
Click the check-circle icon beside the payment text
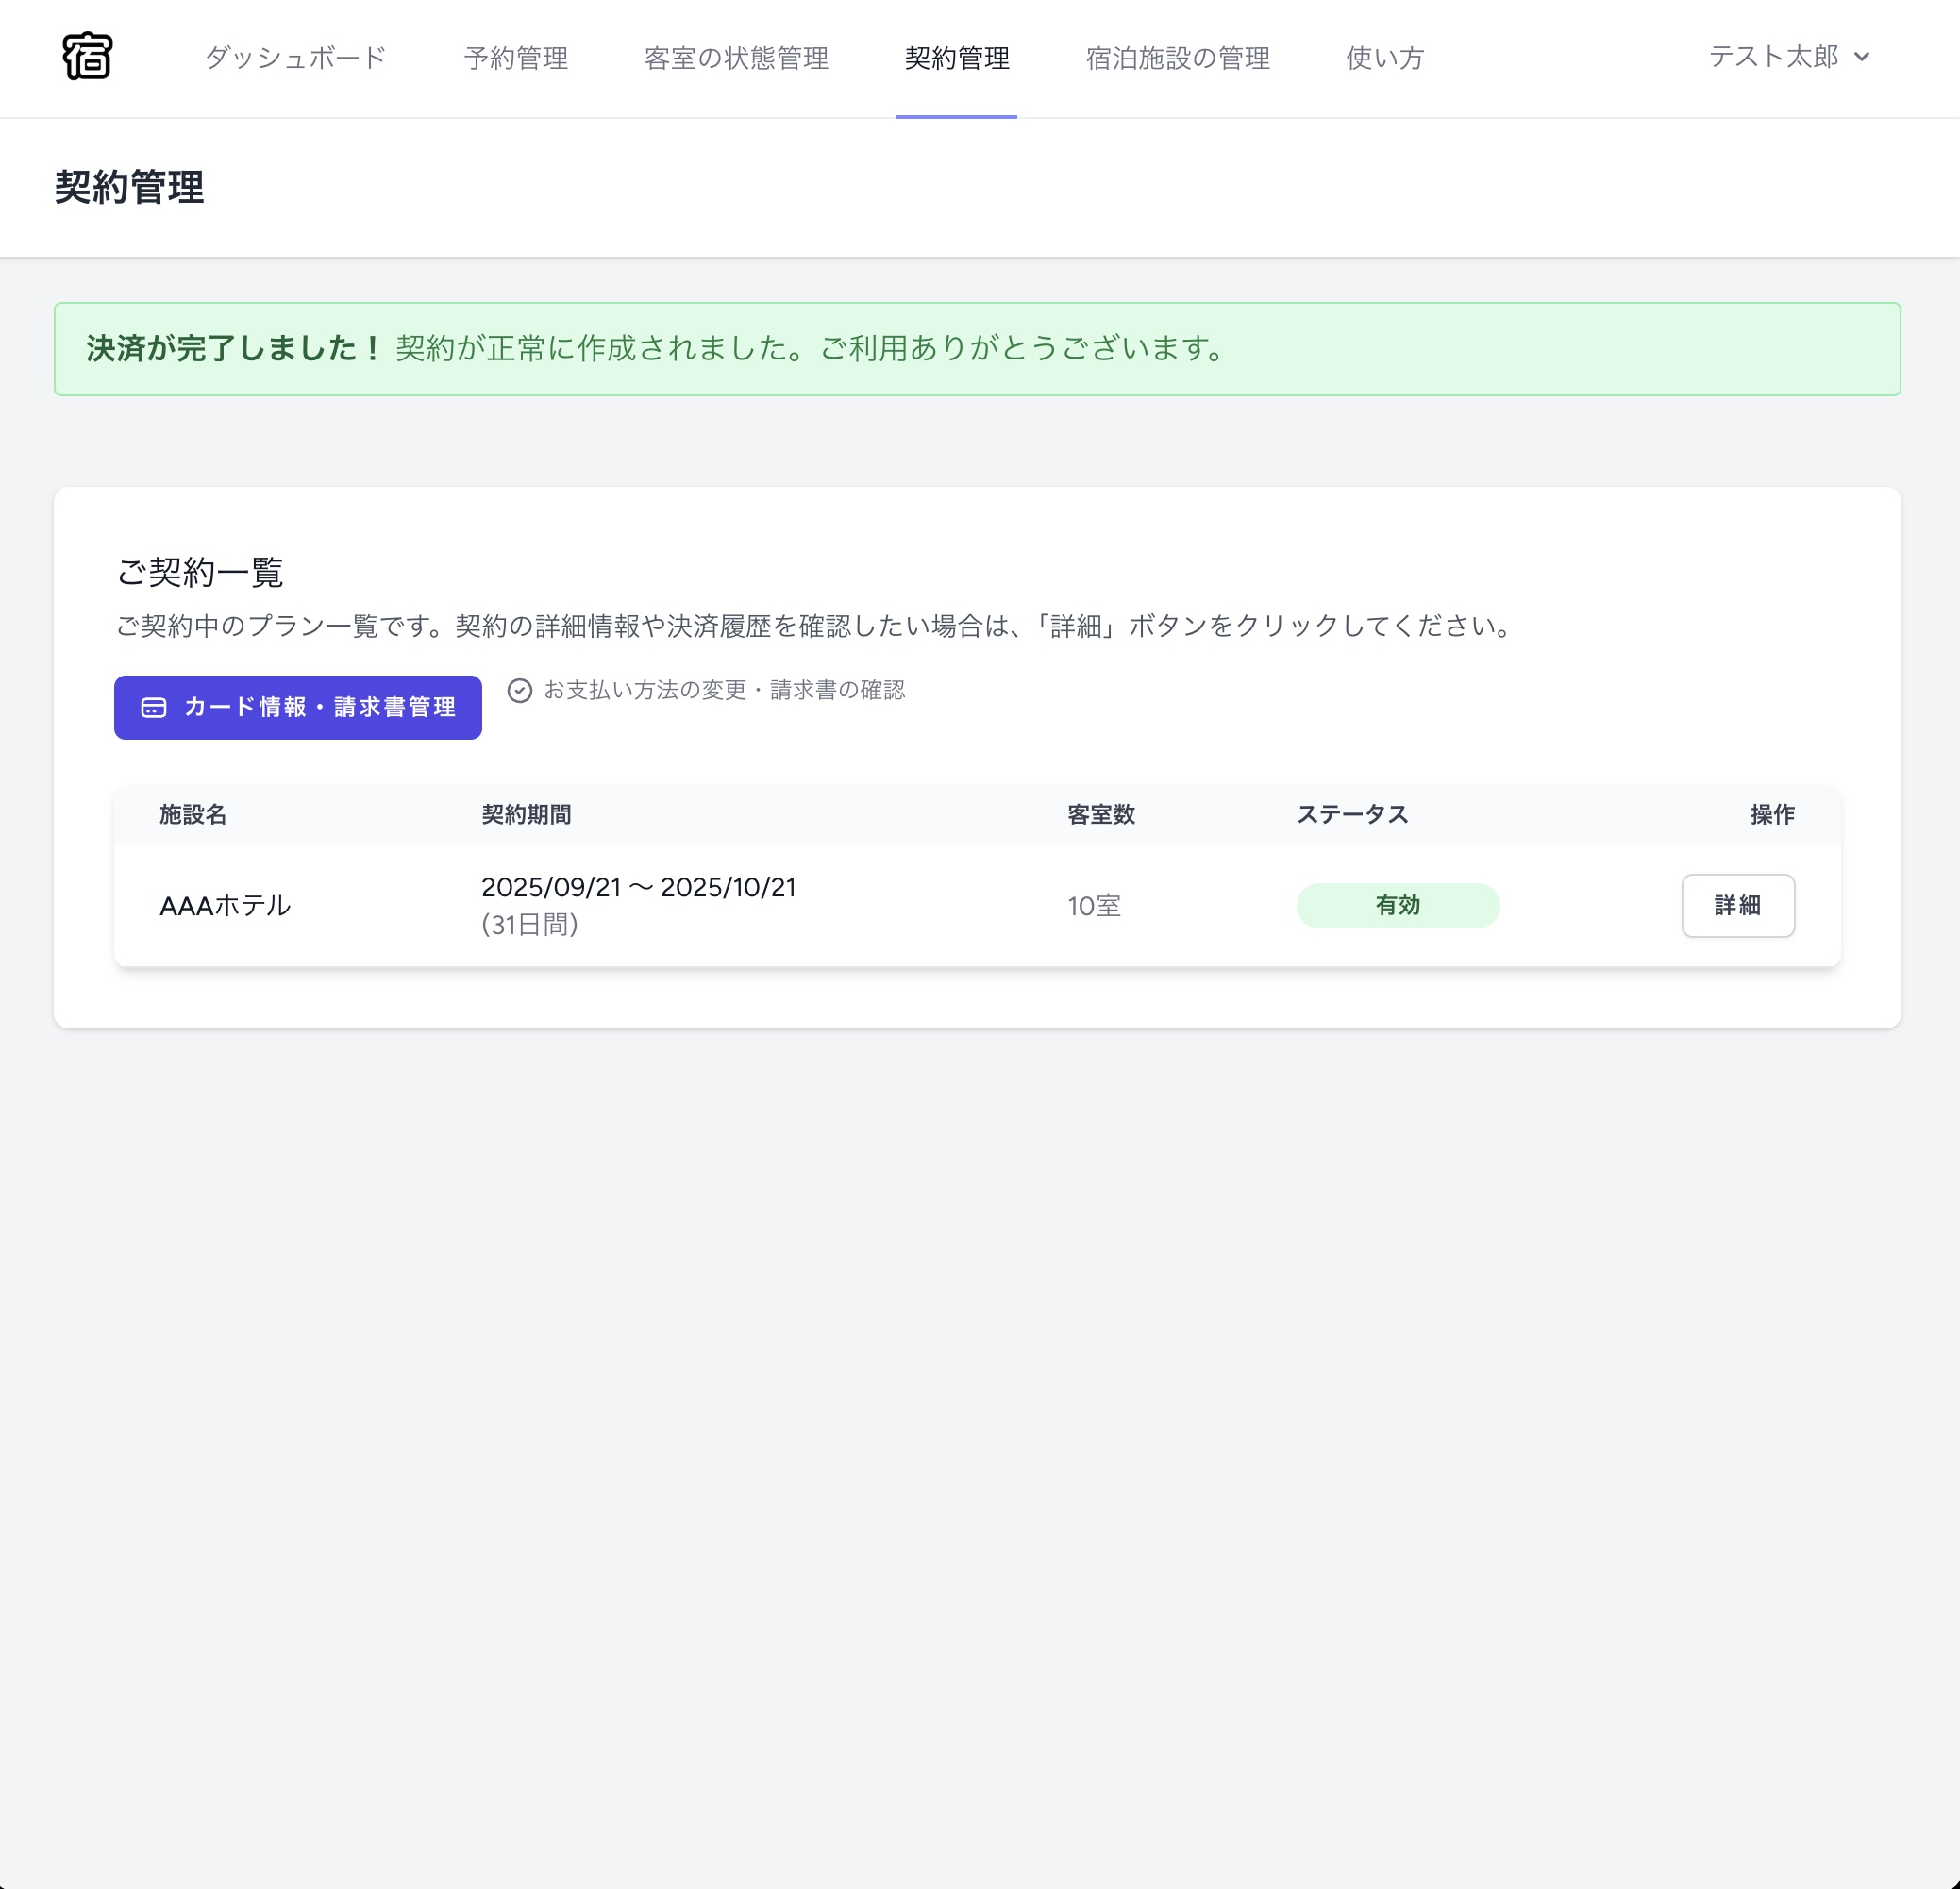(x=521, y=690)
